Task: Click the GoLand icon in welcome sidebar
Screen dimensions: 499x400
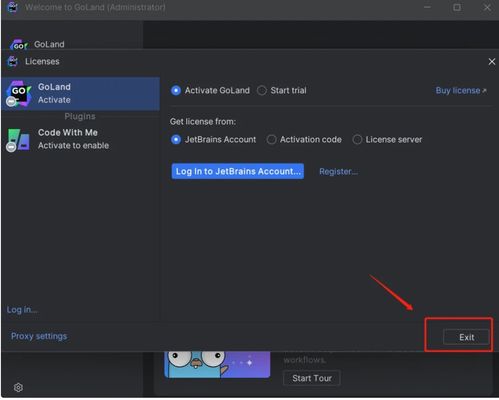Action: [x=18, y=45]
